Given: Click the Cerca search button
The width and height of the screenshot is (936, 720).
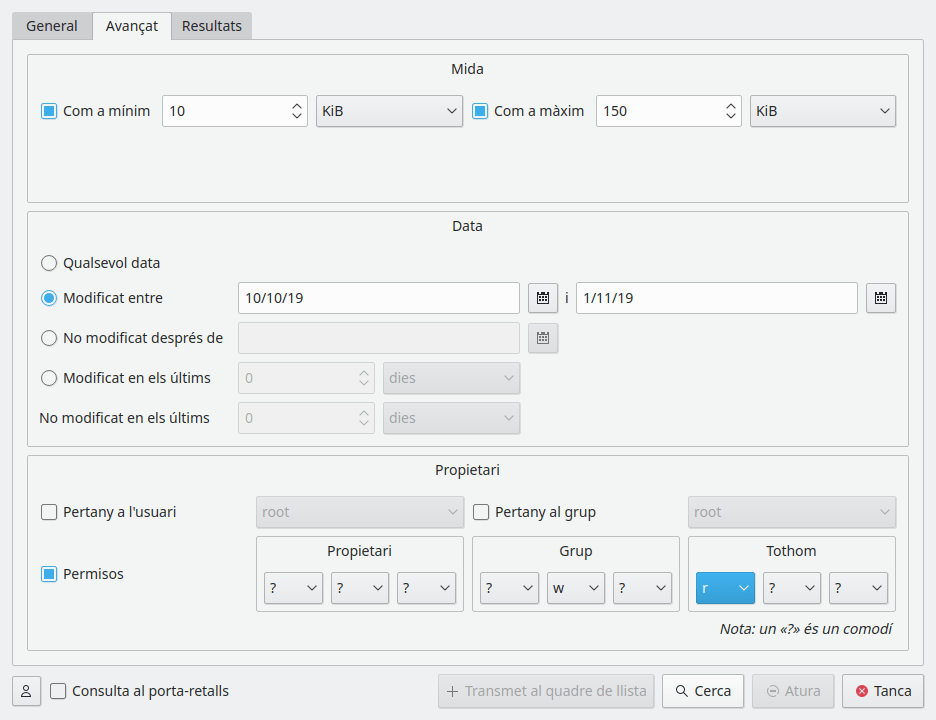Looking at the screenshot, I should point(702,691).
